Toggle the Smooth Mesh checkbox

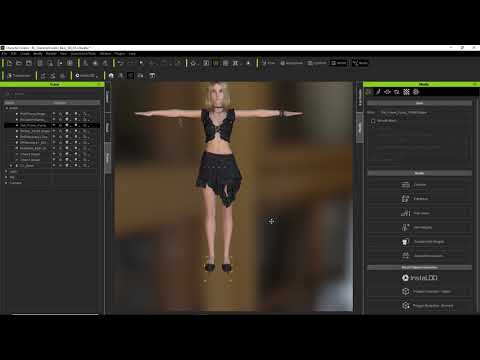click(373, 121)
